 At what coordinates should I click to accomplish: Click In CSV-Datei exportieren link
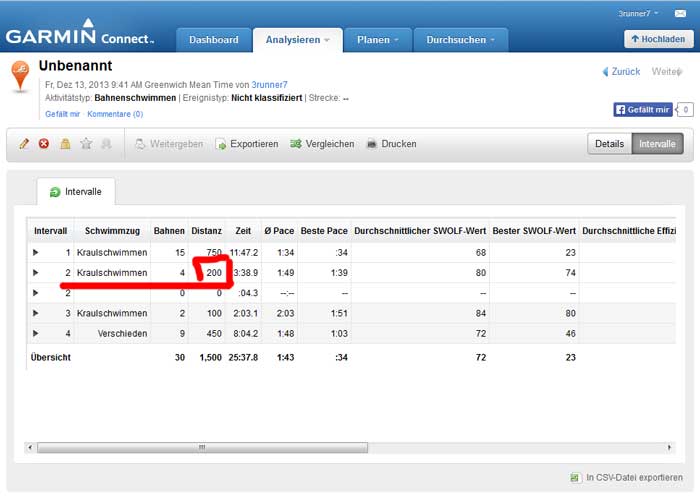pyautogui.click(x=634, y=478)
